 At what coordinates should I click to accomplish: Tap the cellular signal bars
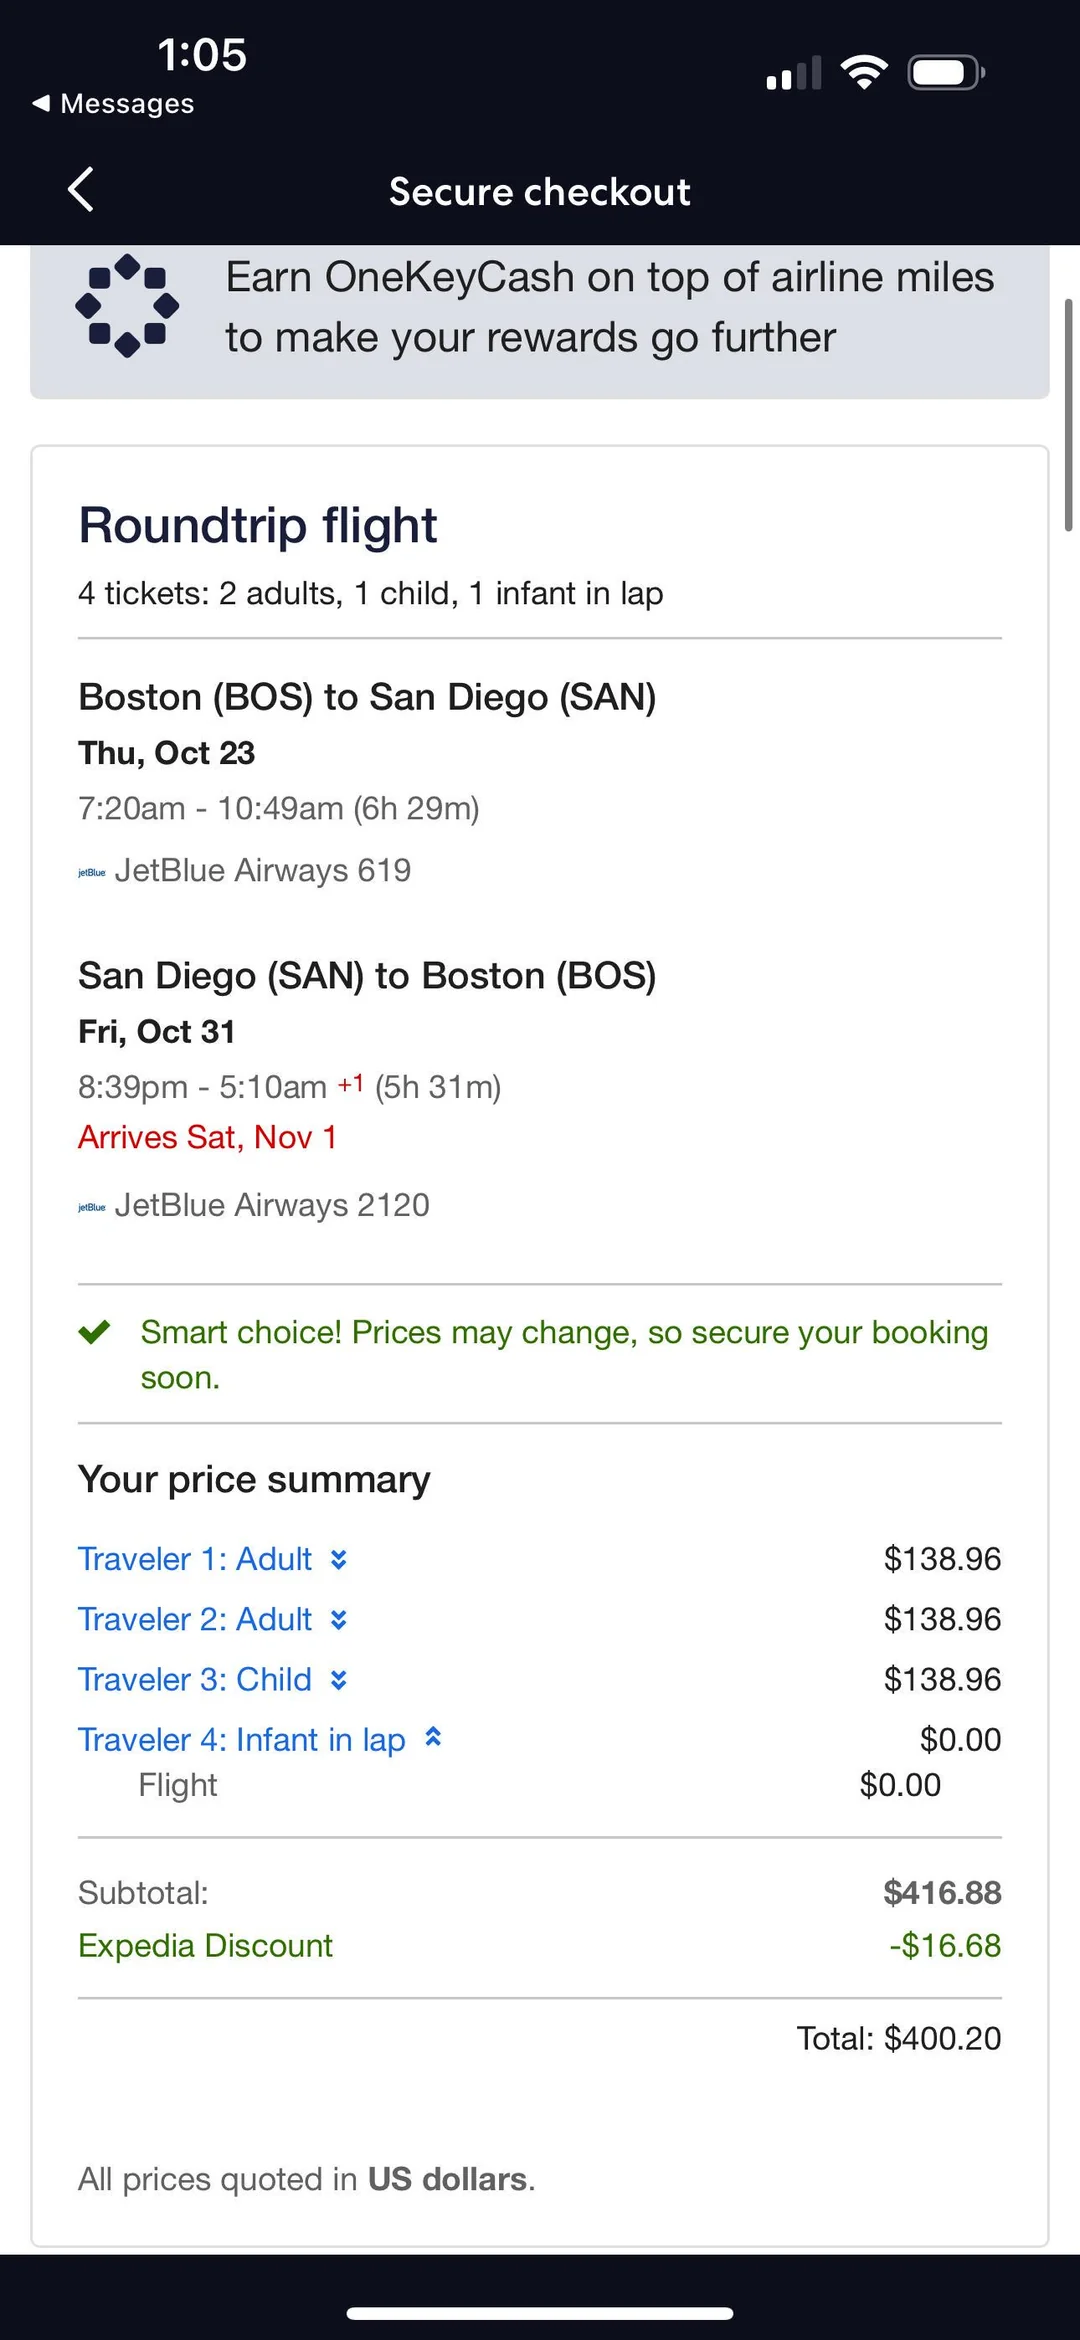pos(794,73)
